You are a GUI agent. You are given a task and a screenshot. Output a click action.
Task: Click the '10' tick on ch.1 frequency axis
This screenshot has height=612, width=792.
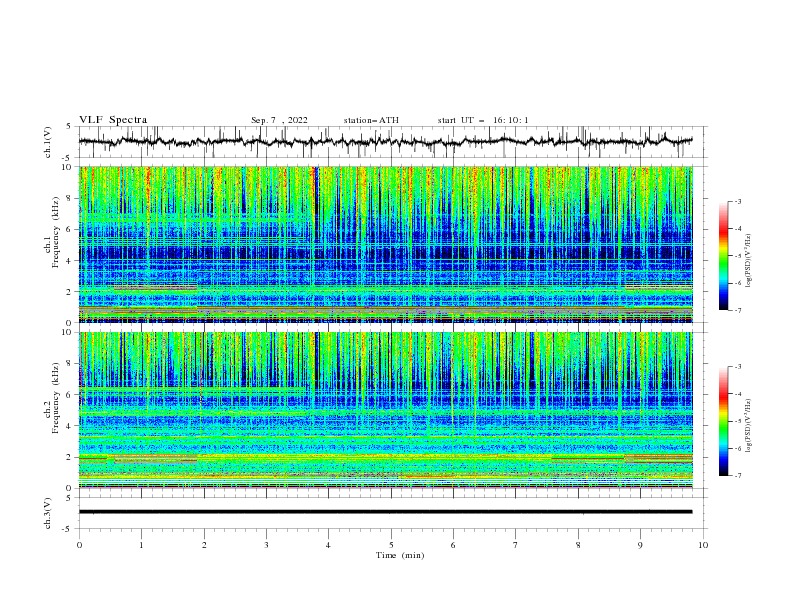coord(69,167)
